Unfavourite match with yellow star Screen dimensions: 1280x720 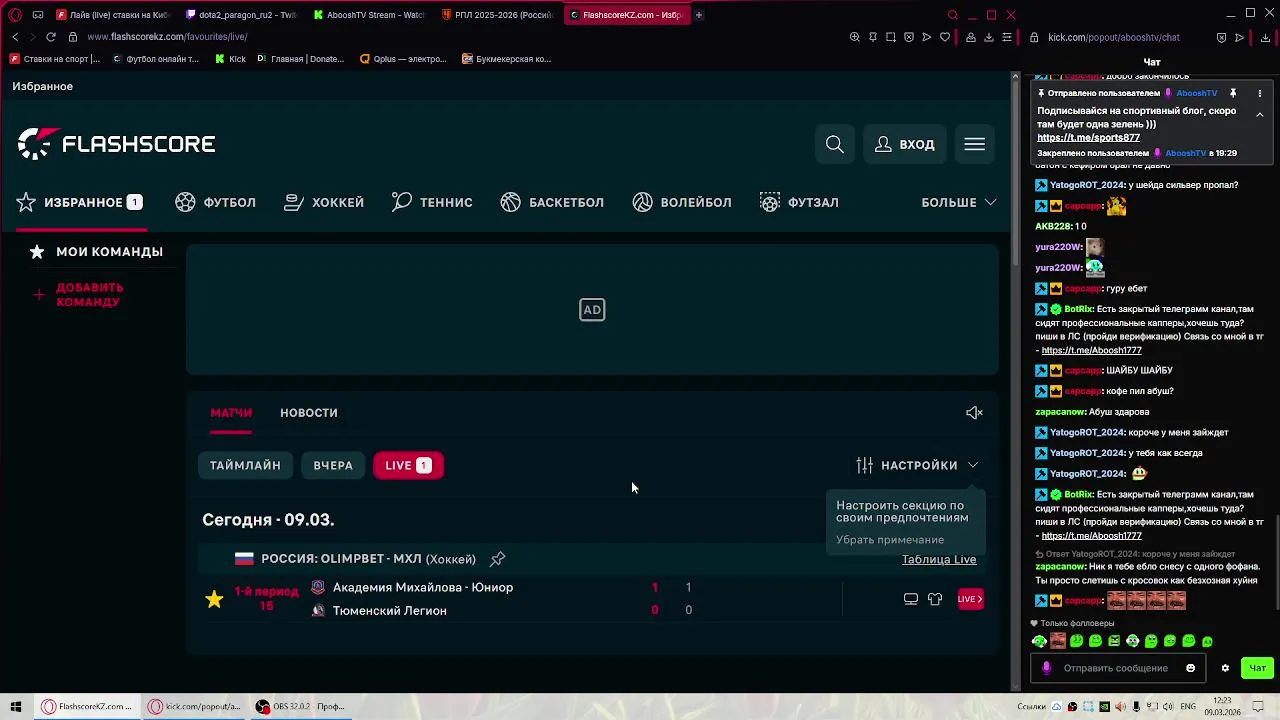[x=214, y=599]
